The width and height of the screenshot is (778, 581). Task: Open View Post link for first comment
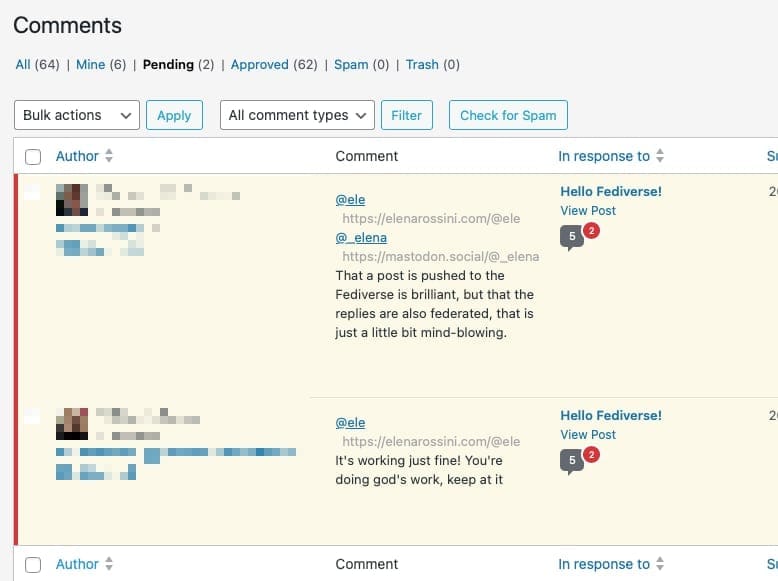click(x=588, y=210)
